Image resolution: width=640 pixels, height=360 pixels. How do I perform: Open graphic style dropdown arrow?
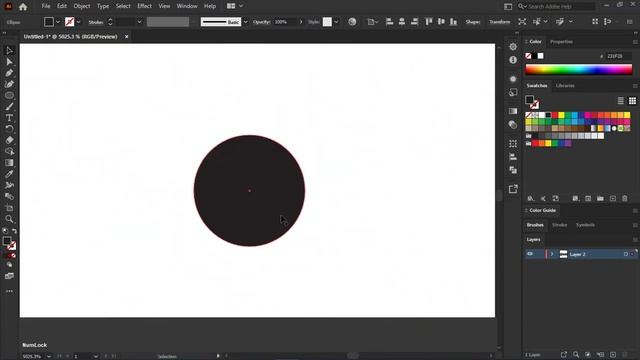(x=336, y=22)
